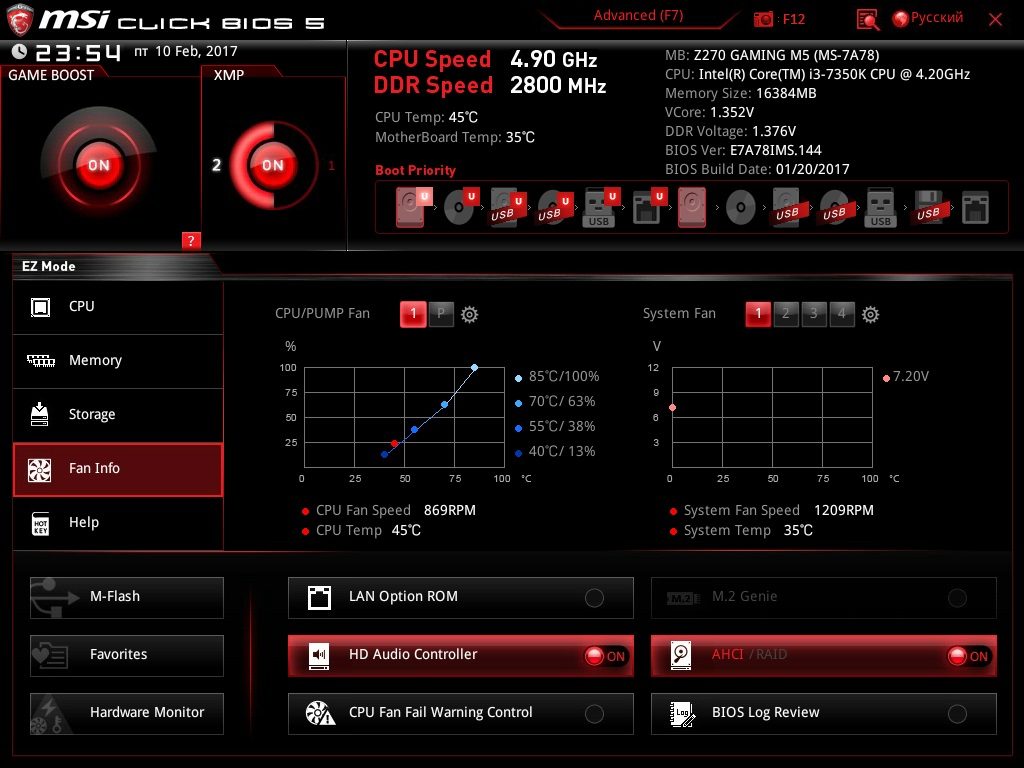This screenshot has height=768, width=1024.
Task: Switch to System Fan 4
Action: coord(842,314)
